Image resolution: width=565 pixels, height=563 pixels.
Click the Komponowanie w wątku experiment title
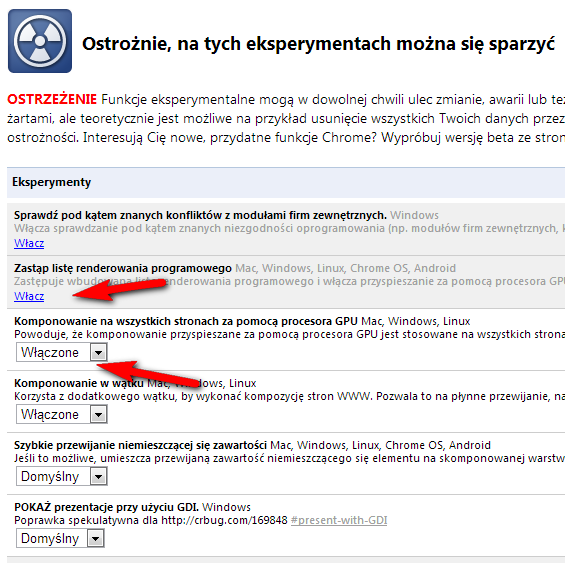[79, 383]
